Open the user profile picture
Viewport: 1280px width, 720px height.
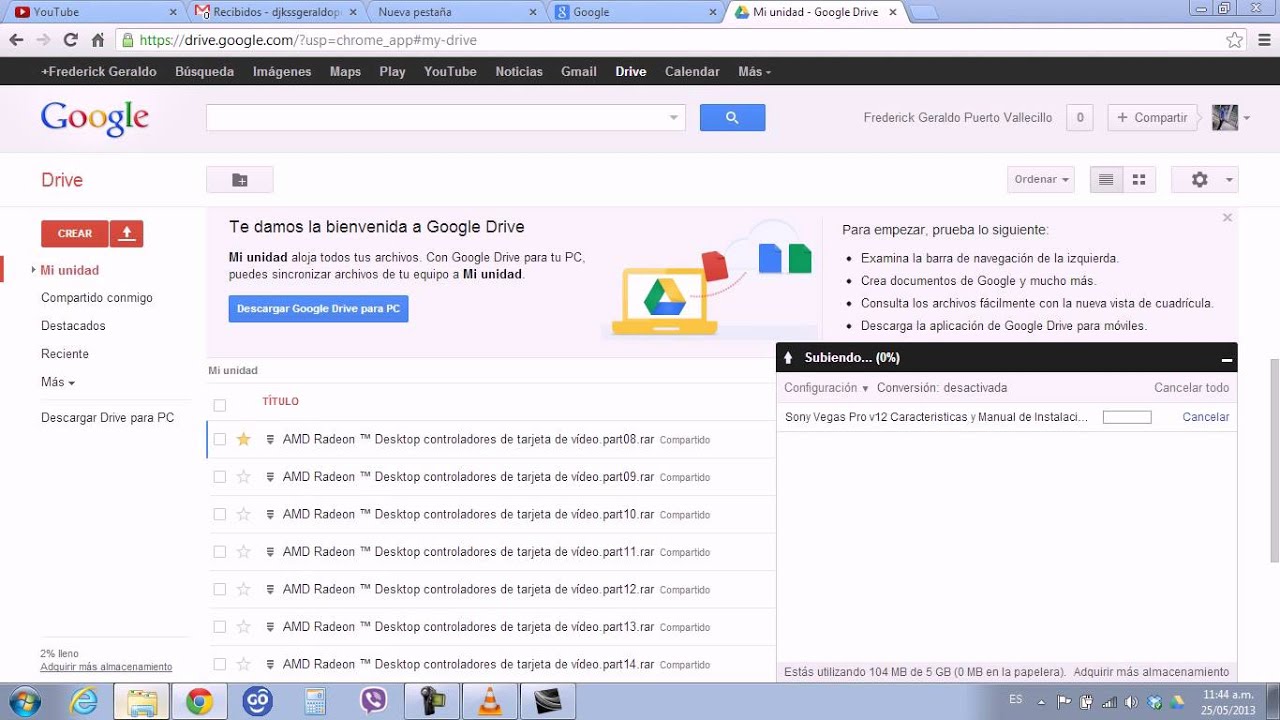(1225, 118)
